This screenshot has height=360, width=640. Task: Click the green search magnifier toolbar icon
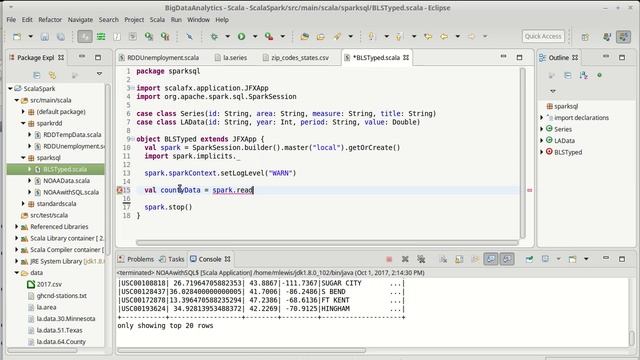click(x=149, y=36)
